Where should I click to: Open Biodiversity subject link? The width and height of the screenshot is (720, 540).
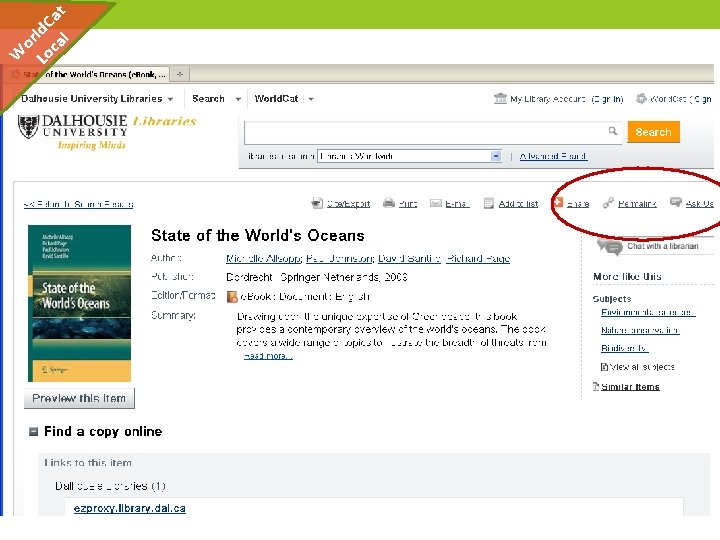624,348
